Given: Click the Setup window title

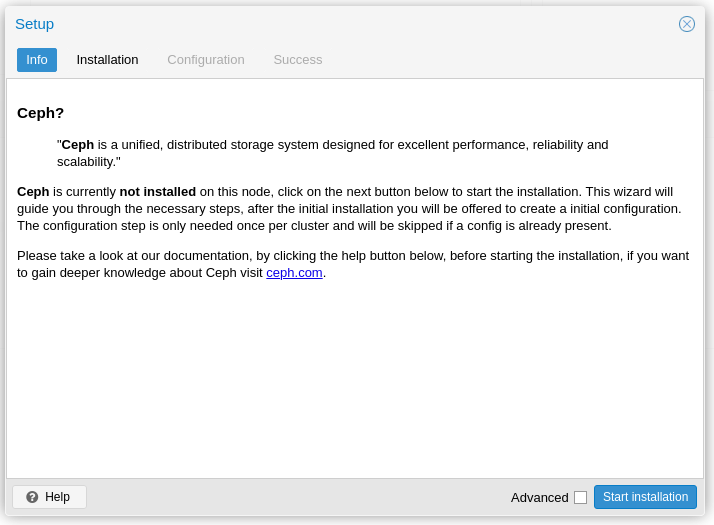Looking at the screenshot, I should (35, 24).
